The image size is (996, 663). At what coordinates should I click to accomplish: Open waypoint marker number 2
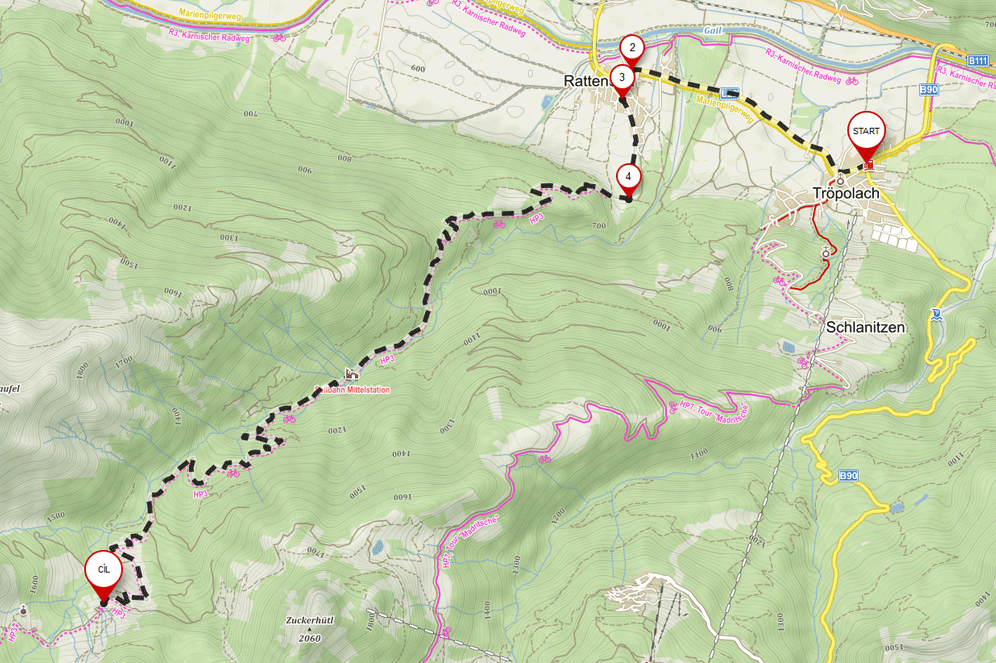632,50
